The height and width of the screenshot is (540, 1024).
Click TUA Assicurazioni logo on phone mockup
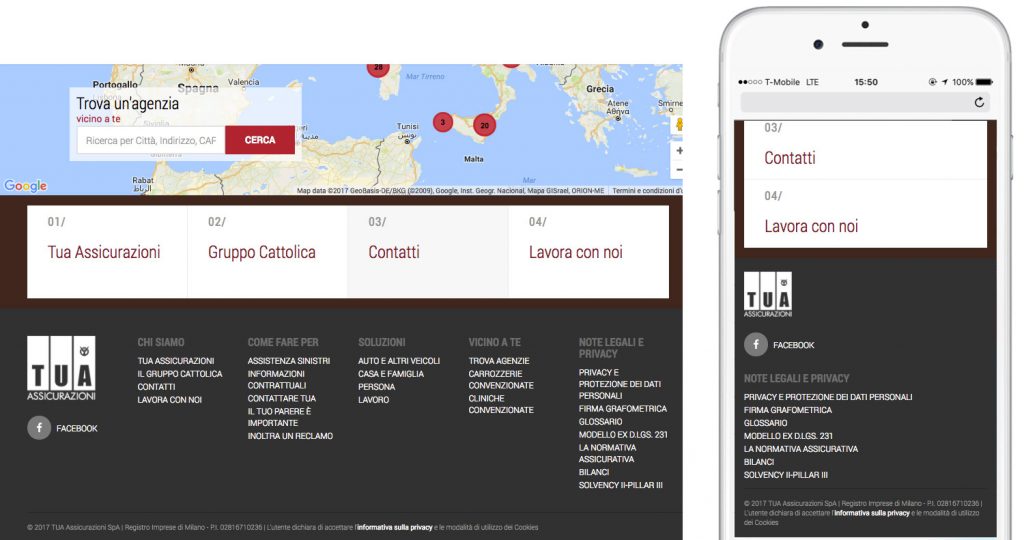pyautogui.click(x=768, y=295)
